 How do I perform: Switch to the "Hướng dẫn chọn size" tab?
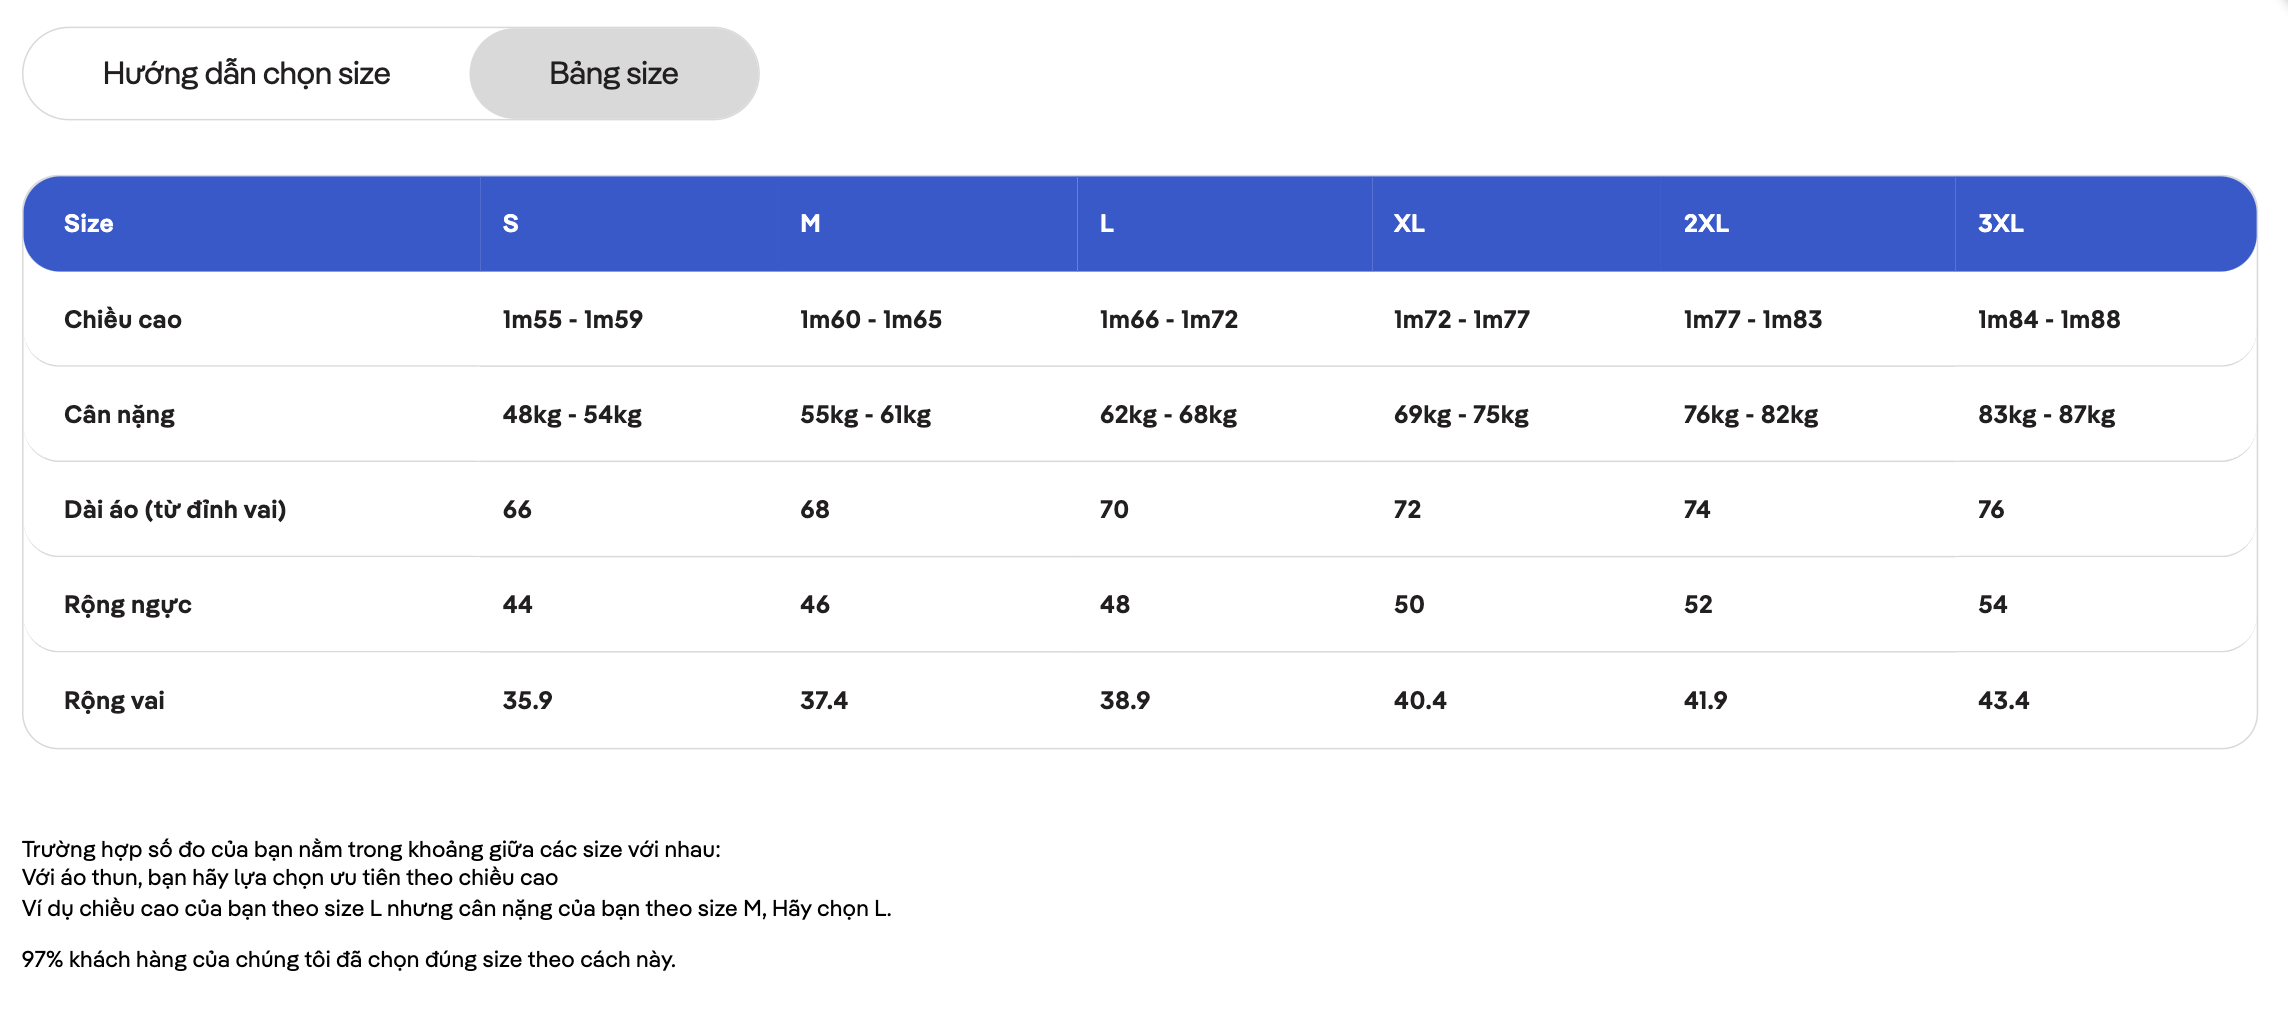[x=246, y=74]
